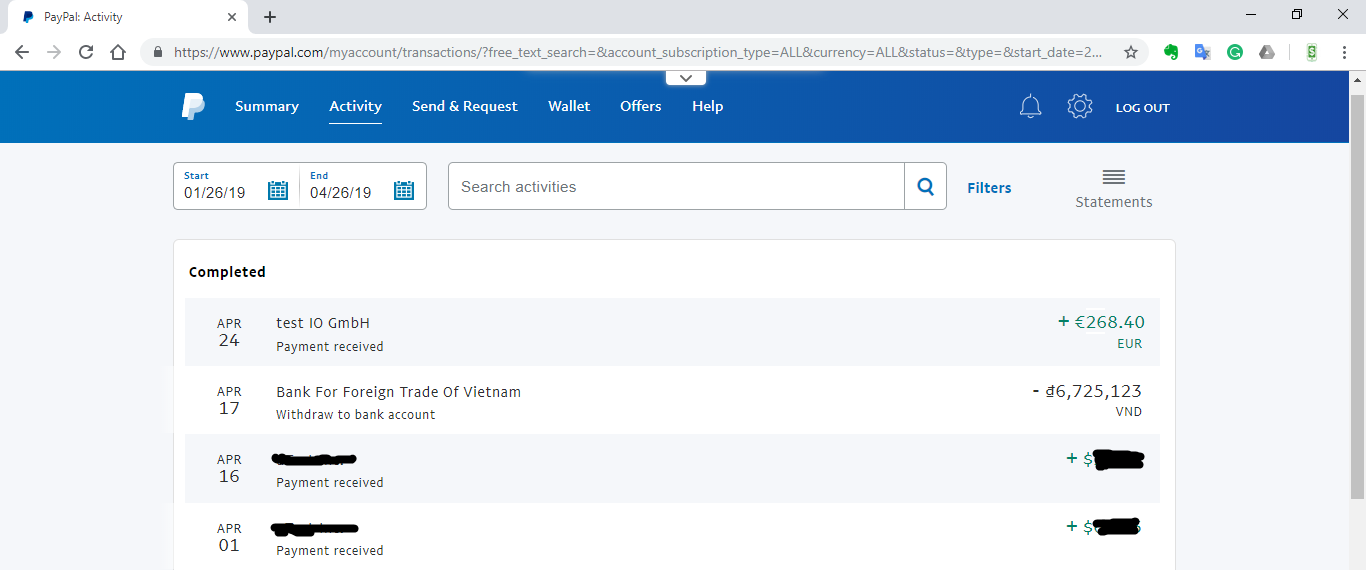This screenshot has height=570, width=1366.
Task: Open the notifications bell
Action: pos(1030,106)
